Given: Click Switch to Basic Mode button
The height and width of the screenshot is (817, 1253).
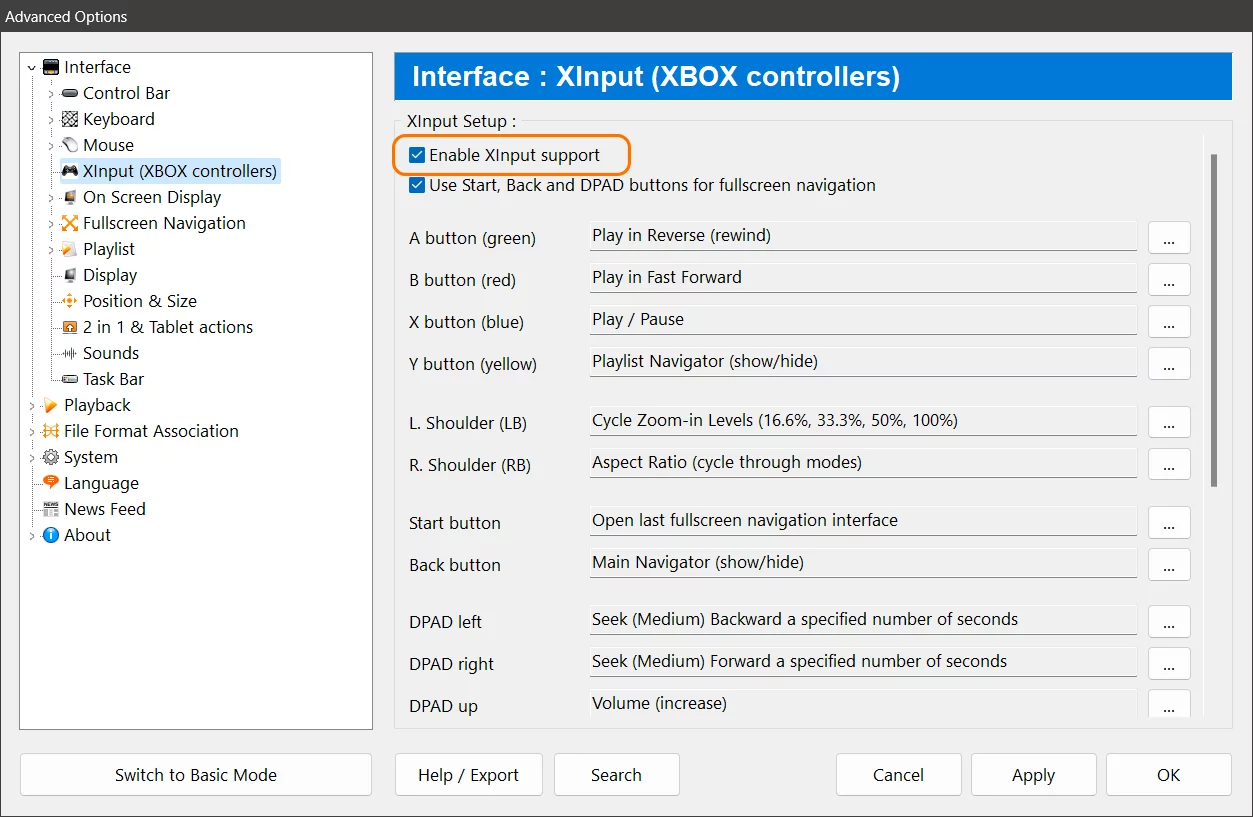Looking at the screenshot, I should pos(196,775).
